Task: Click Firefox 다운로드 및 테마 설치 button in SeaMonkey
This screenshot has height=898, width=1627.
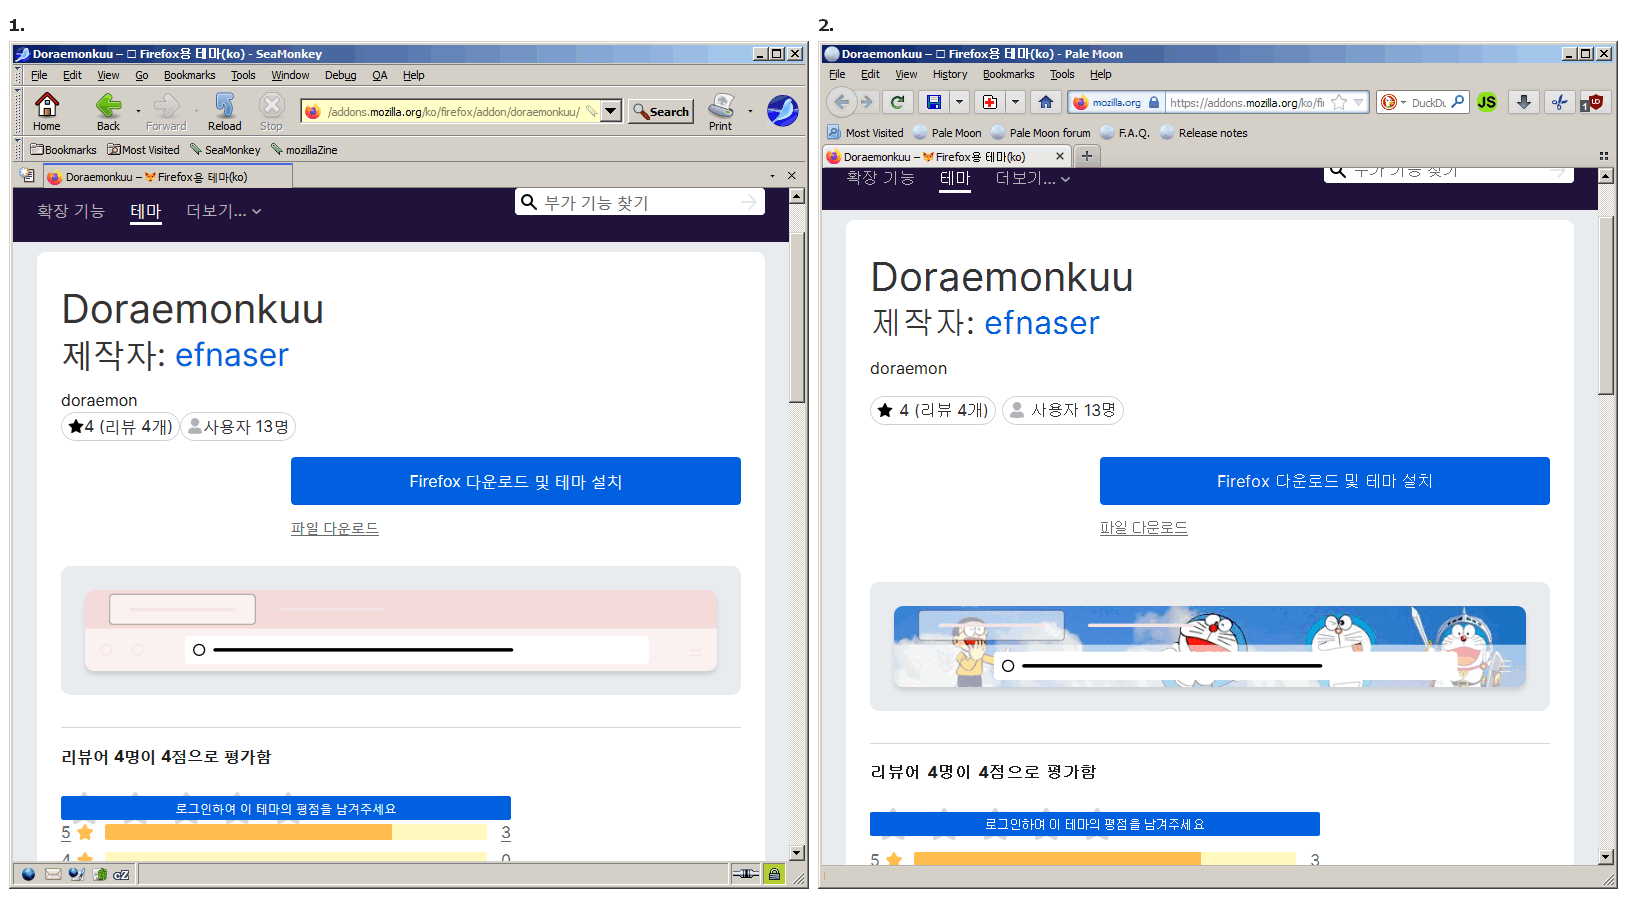Action: coord(516,481)
